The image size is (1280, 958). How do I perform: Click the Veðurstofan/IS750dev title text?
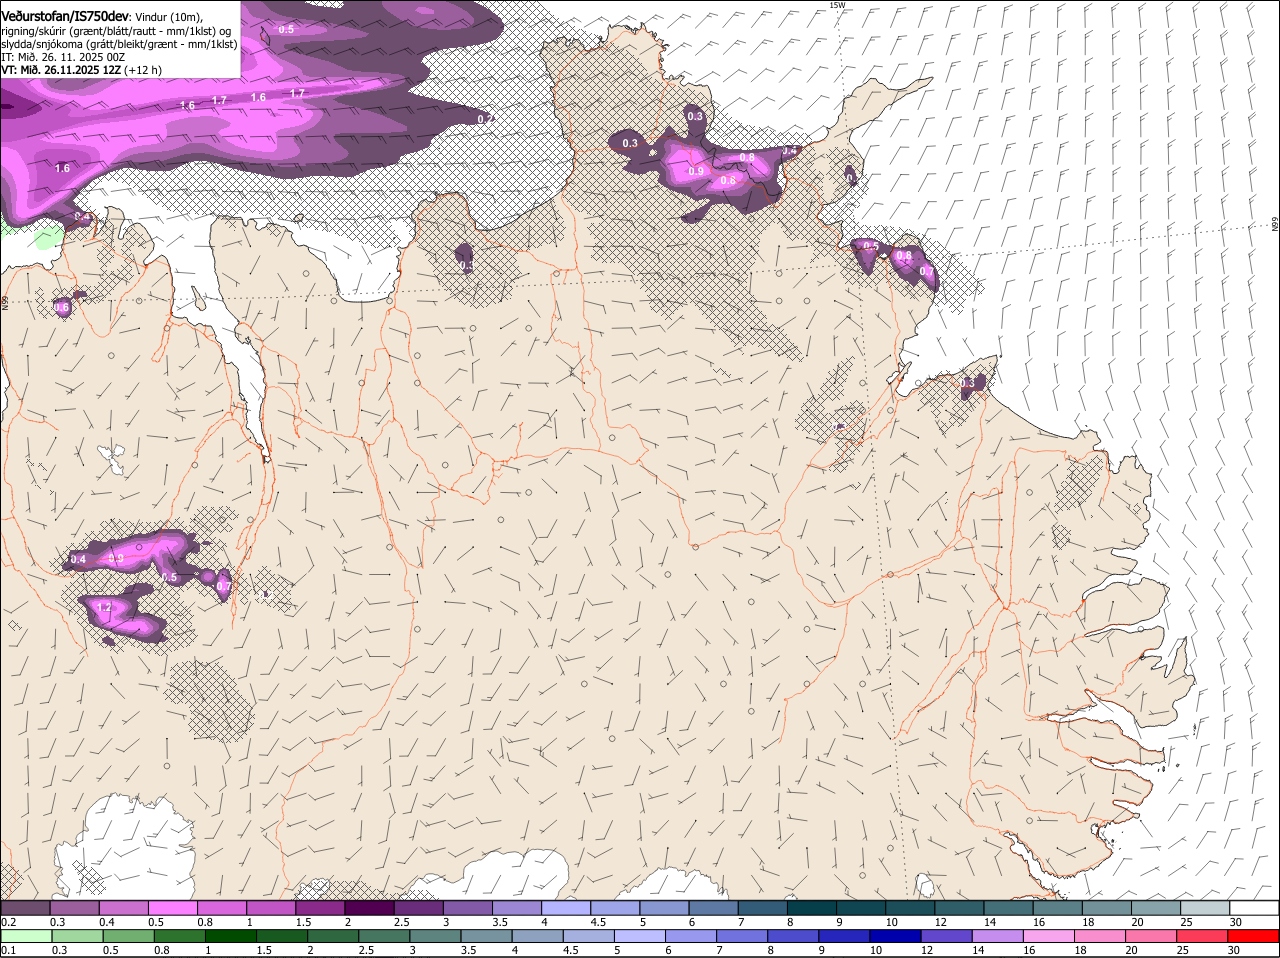tap(65, 17)
